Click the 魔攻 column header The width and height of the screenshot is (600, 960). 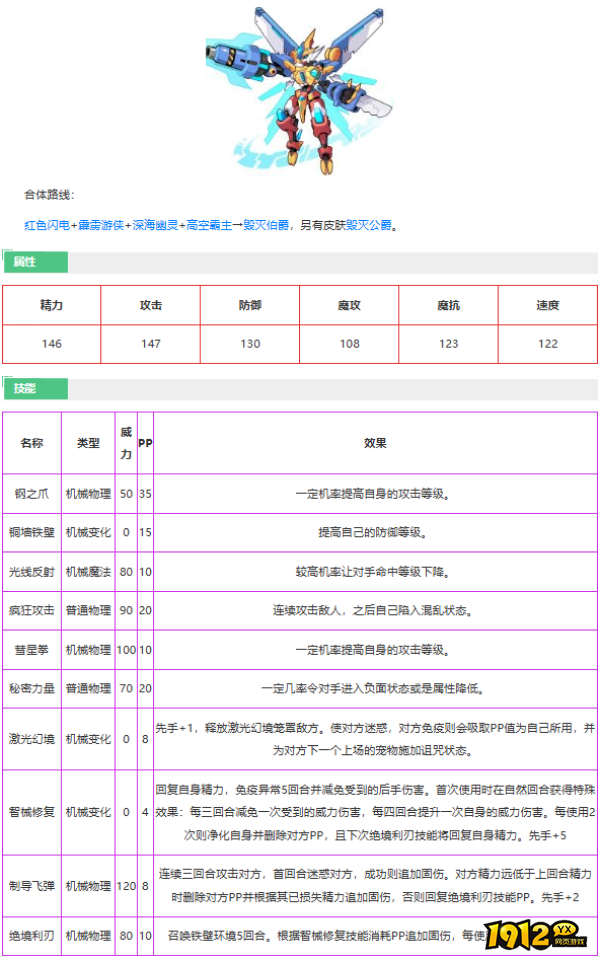point(349,305)
